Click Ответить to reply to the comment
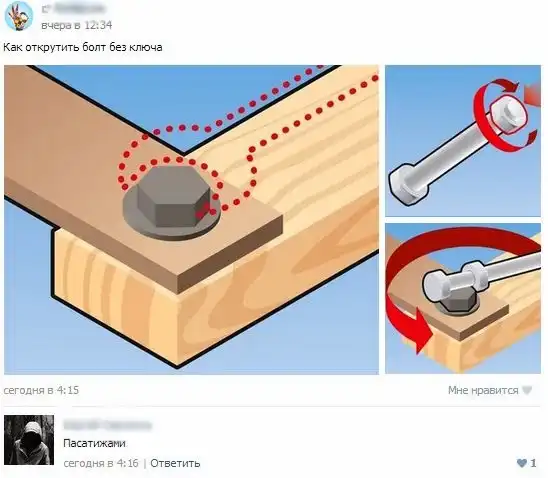The image size is (548, 478). pyautogui.click(x=175, y=463)
